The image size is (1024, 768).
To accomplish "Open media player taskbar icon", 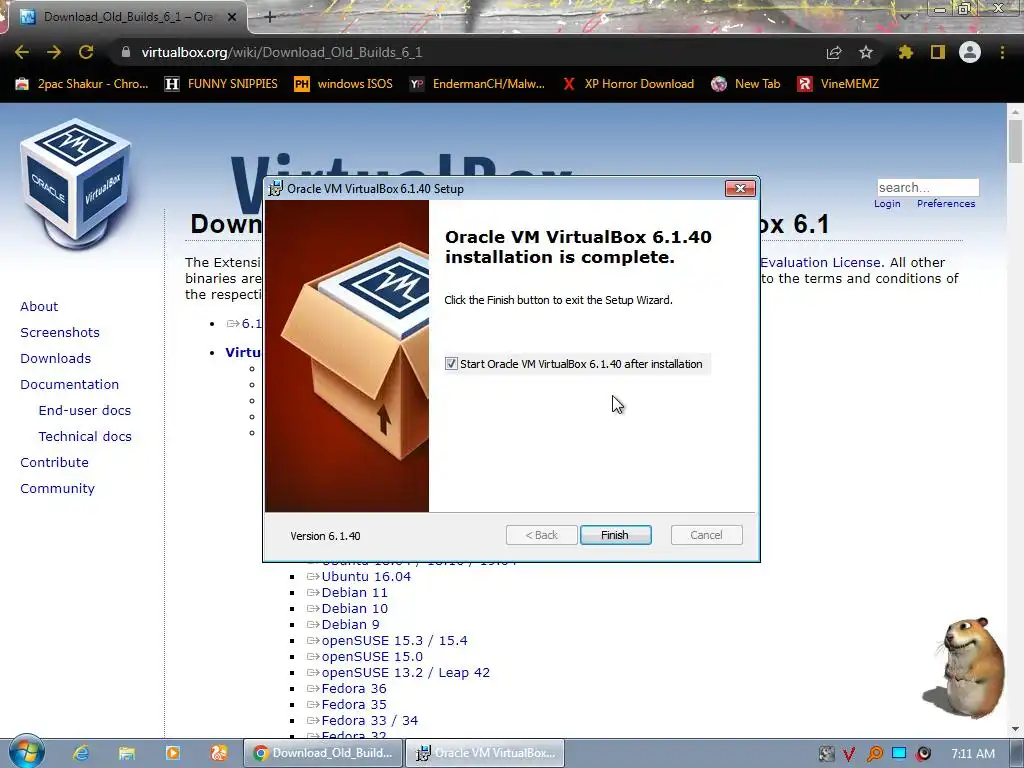I will click(172, 753).
